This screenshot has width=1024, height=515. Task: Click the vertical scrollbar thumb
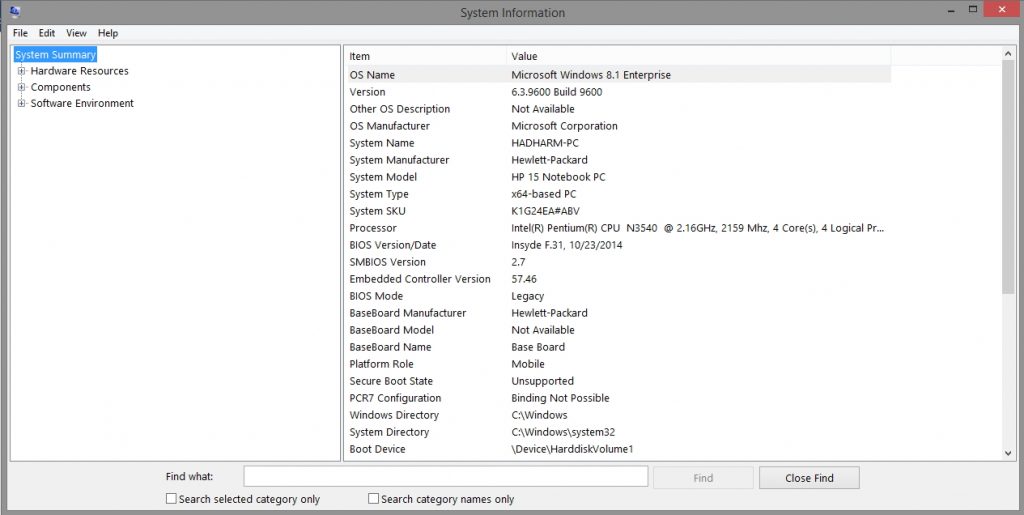[1008, 178]
